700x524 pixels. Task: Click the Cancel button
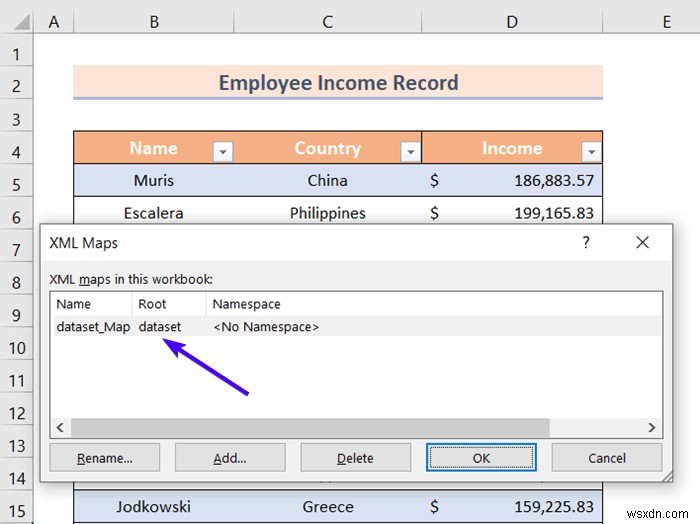point(607,457)
